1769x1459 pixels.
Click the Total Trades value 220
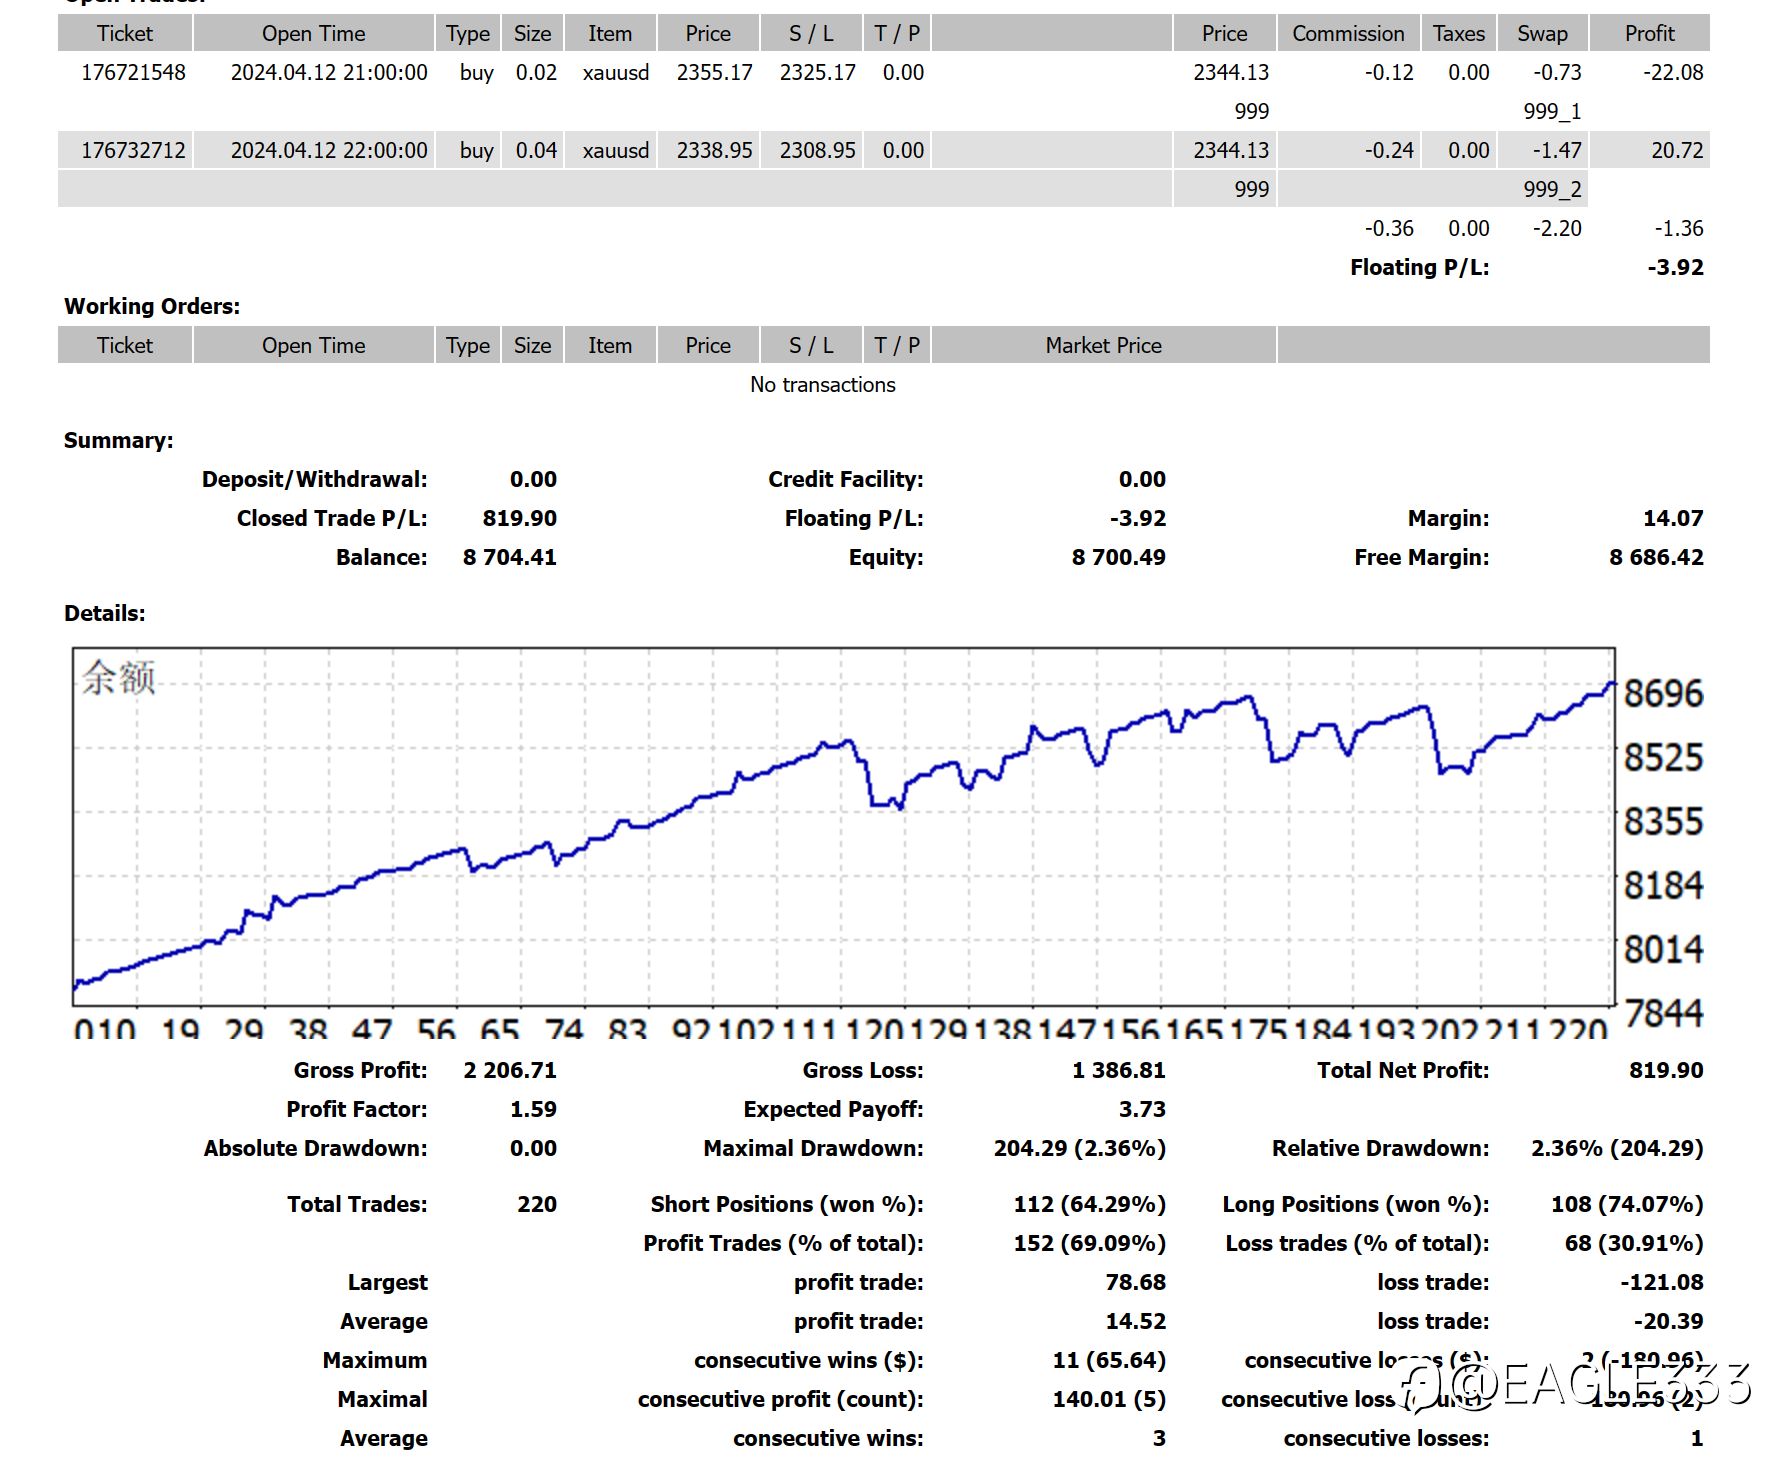[537, 1204]
